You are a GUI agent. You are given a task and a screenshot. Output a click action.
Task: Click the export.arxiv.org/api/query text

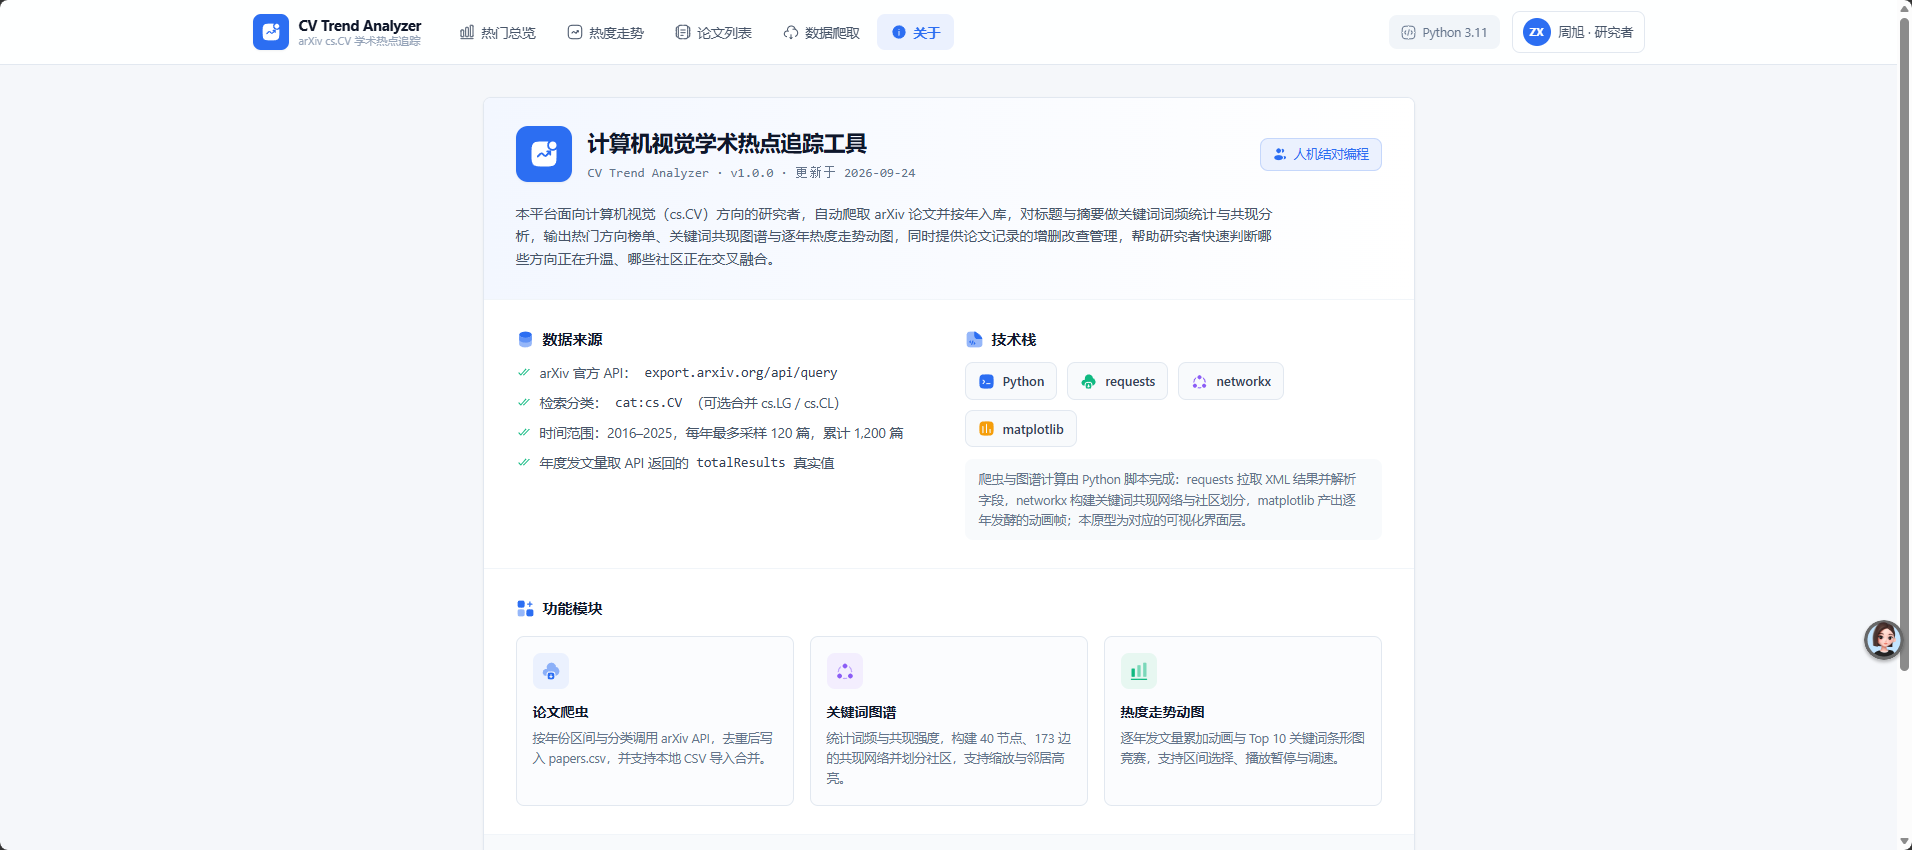[741, 373]
